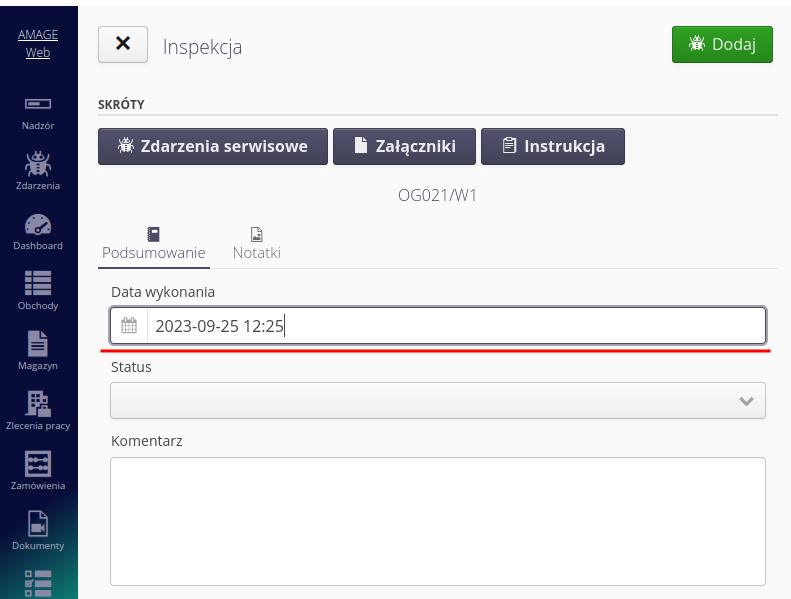Open Nadzór in the sidebar

point(38,111)
